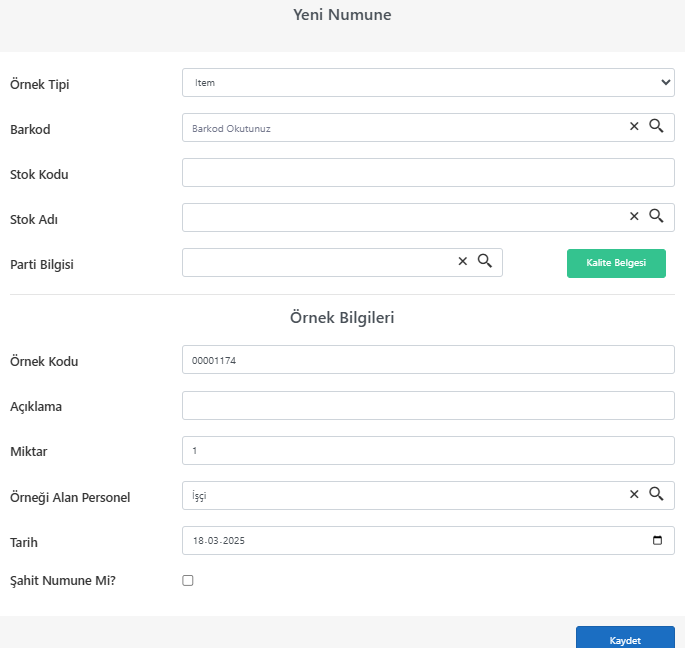685x666 pixels.
Task: Open the Örnek Tipi dropdown
Action: 428,83
